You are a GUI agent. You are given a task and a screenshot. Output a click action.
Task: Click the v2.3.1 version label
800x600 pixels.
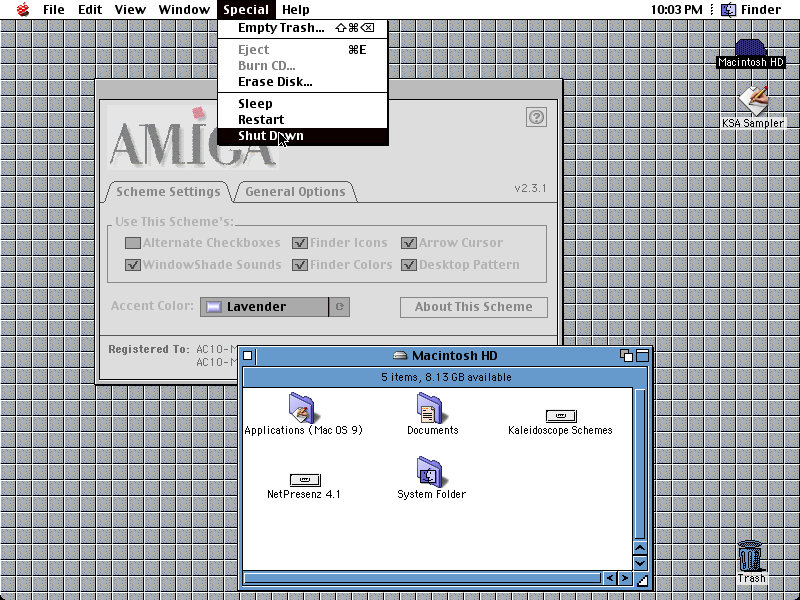[x=530, y=188]
